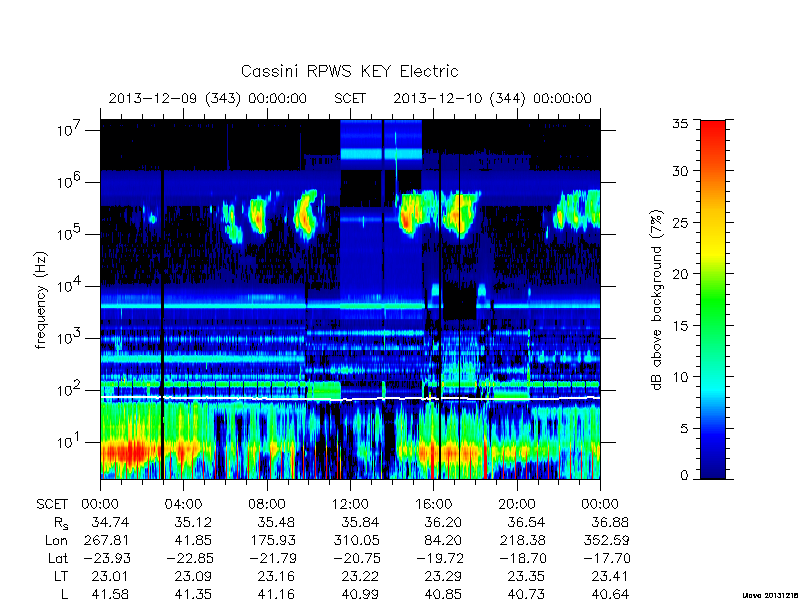Click colorbar tick label 35

tap(680, 124)
